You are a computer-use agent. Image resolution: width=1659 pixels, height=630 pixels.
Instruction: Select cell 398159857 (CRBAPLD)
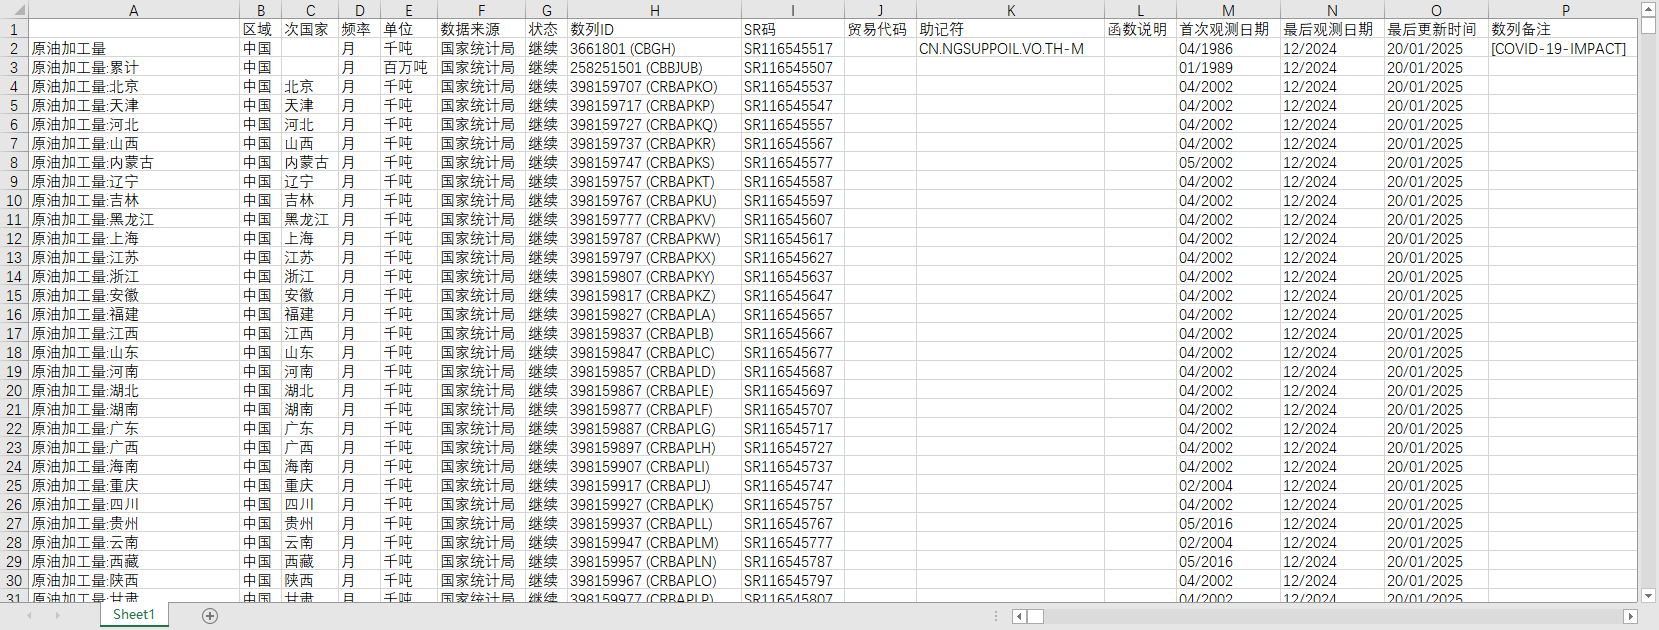point(654,371)
